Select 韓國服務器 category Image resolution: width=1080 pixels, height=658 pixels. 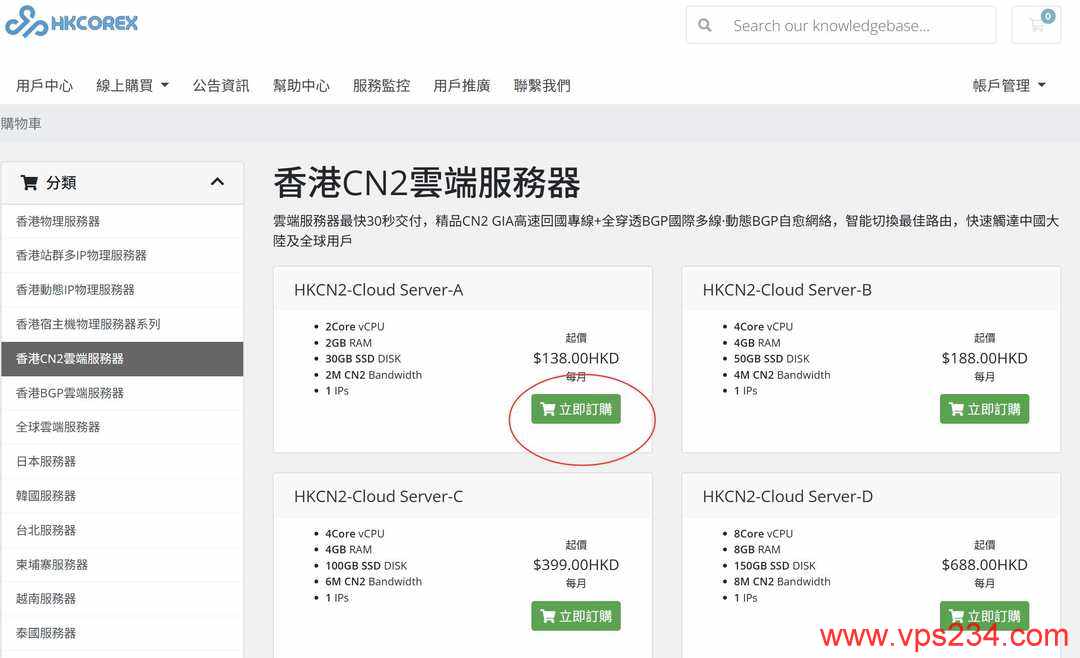122,496
